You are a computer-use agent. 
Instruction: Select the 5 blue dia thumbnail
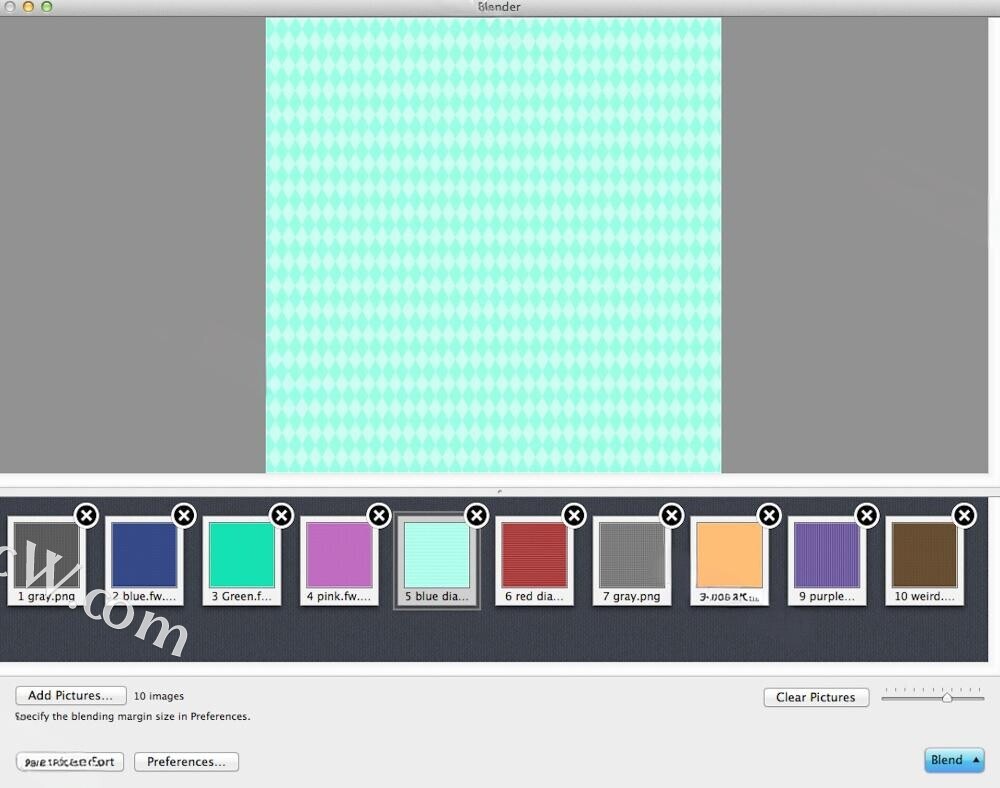pos(437,561)
